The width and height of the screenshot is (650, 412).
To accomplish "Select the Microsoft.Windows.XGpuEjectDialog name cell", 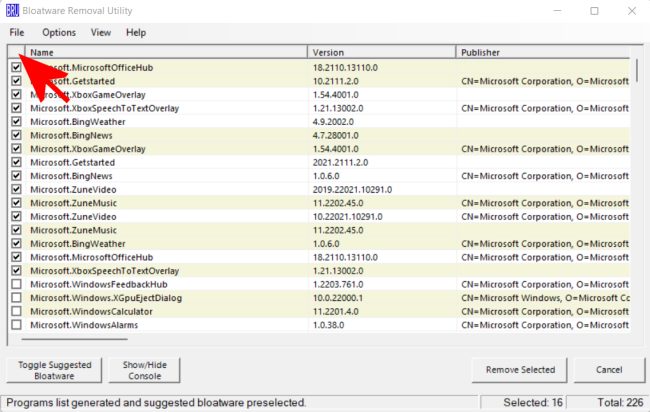I will point(106,298).
